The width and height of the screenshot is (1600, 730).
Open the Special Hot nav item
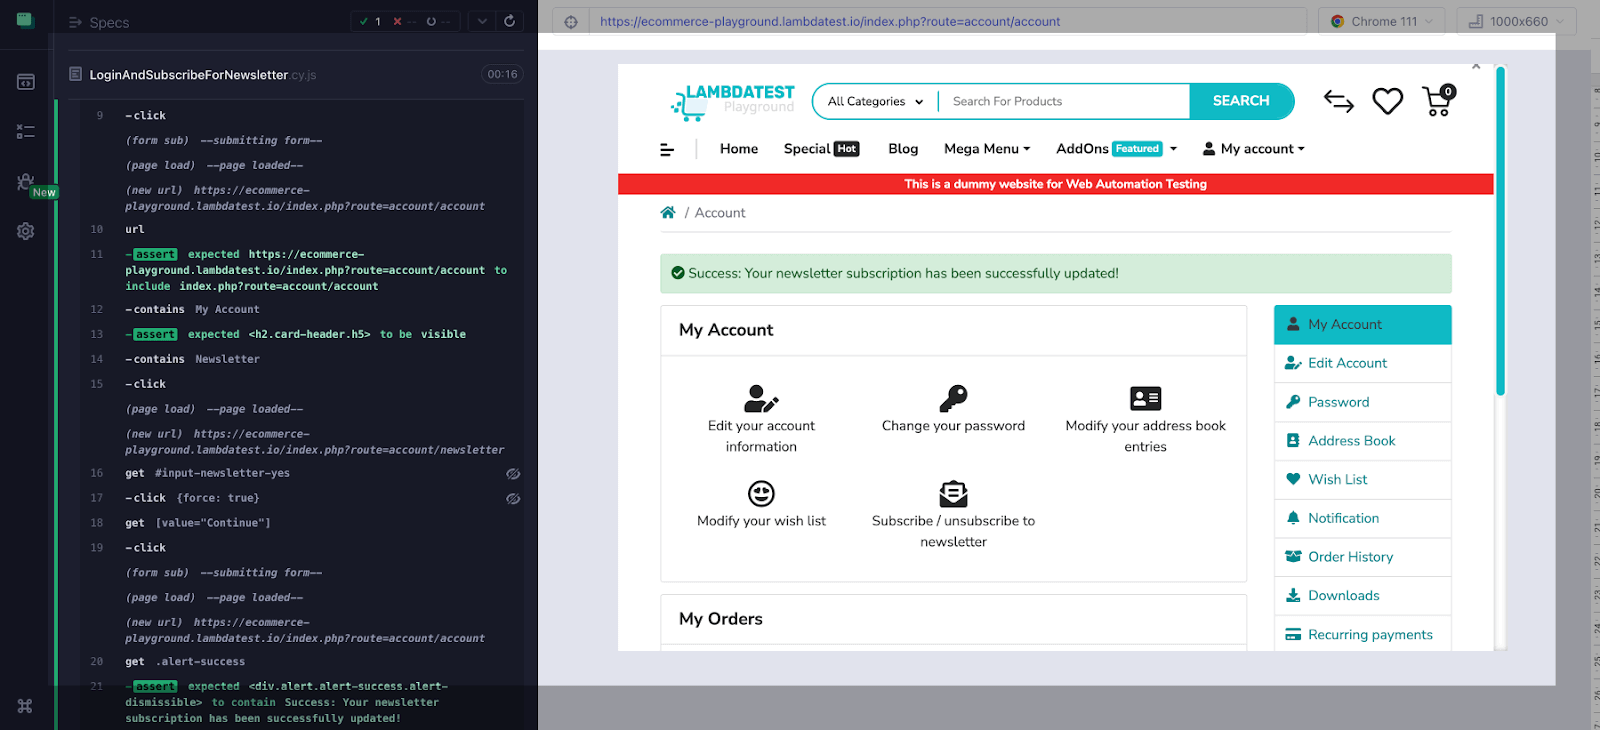tap(821, 149)
